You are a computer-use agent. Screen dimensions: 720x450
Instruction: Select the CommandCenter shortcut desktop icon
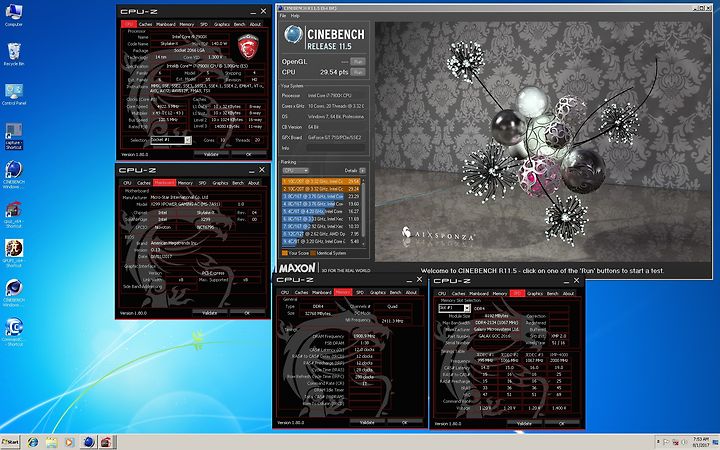click(x=13, y=332)
